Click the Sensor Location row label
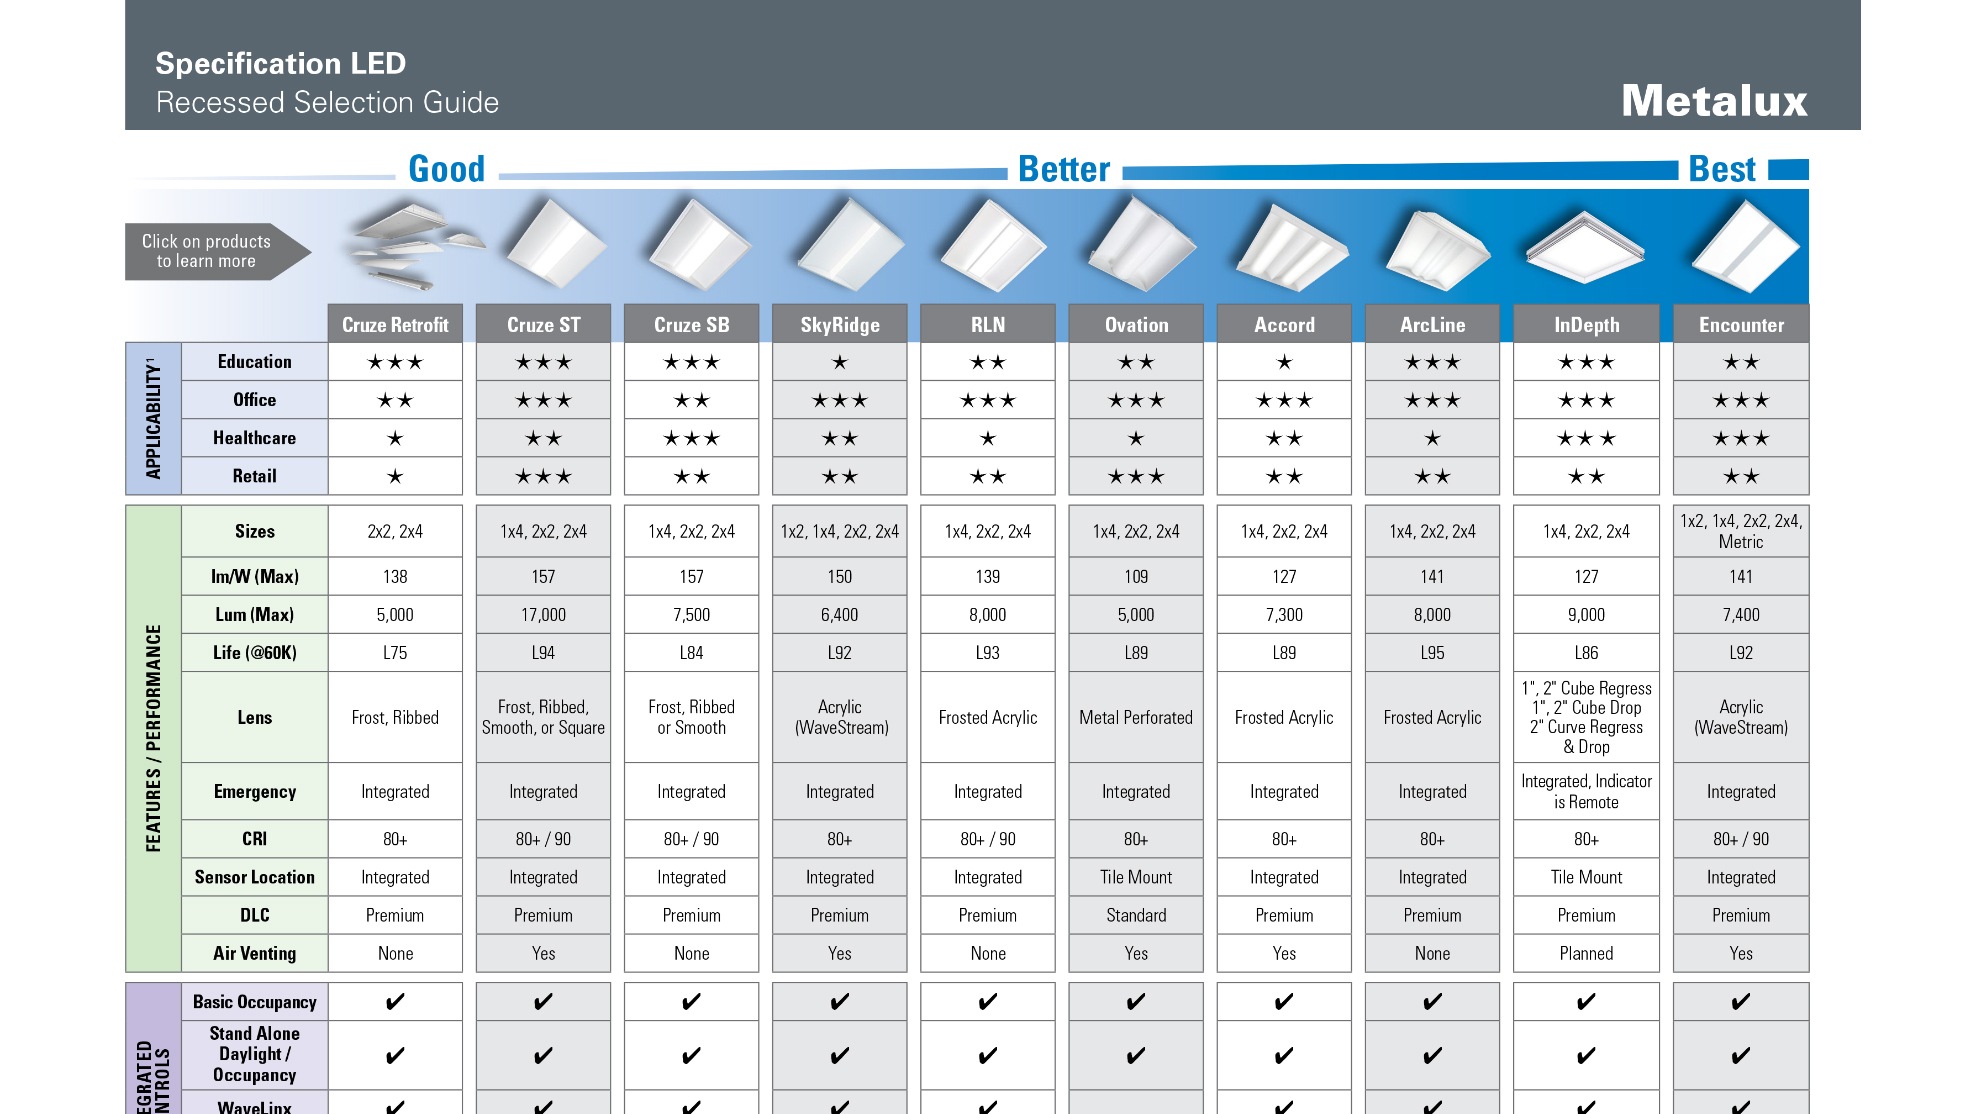The height and width of the screenshot is (1114, 1982). coord(254,877)
